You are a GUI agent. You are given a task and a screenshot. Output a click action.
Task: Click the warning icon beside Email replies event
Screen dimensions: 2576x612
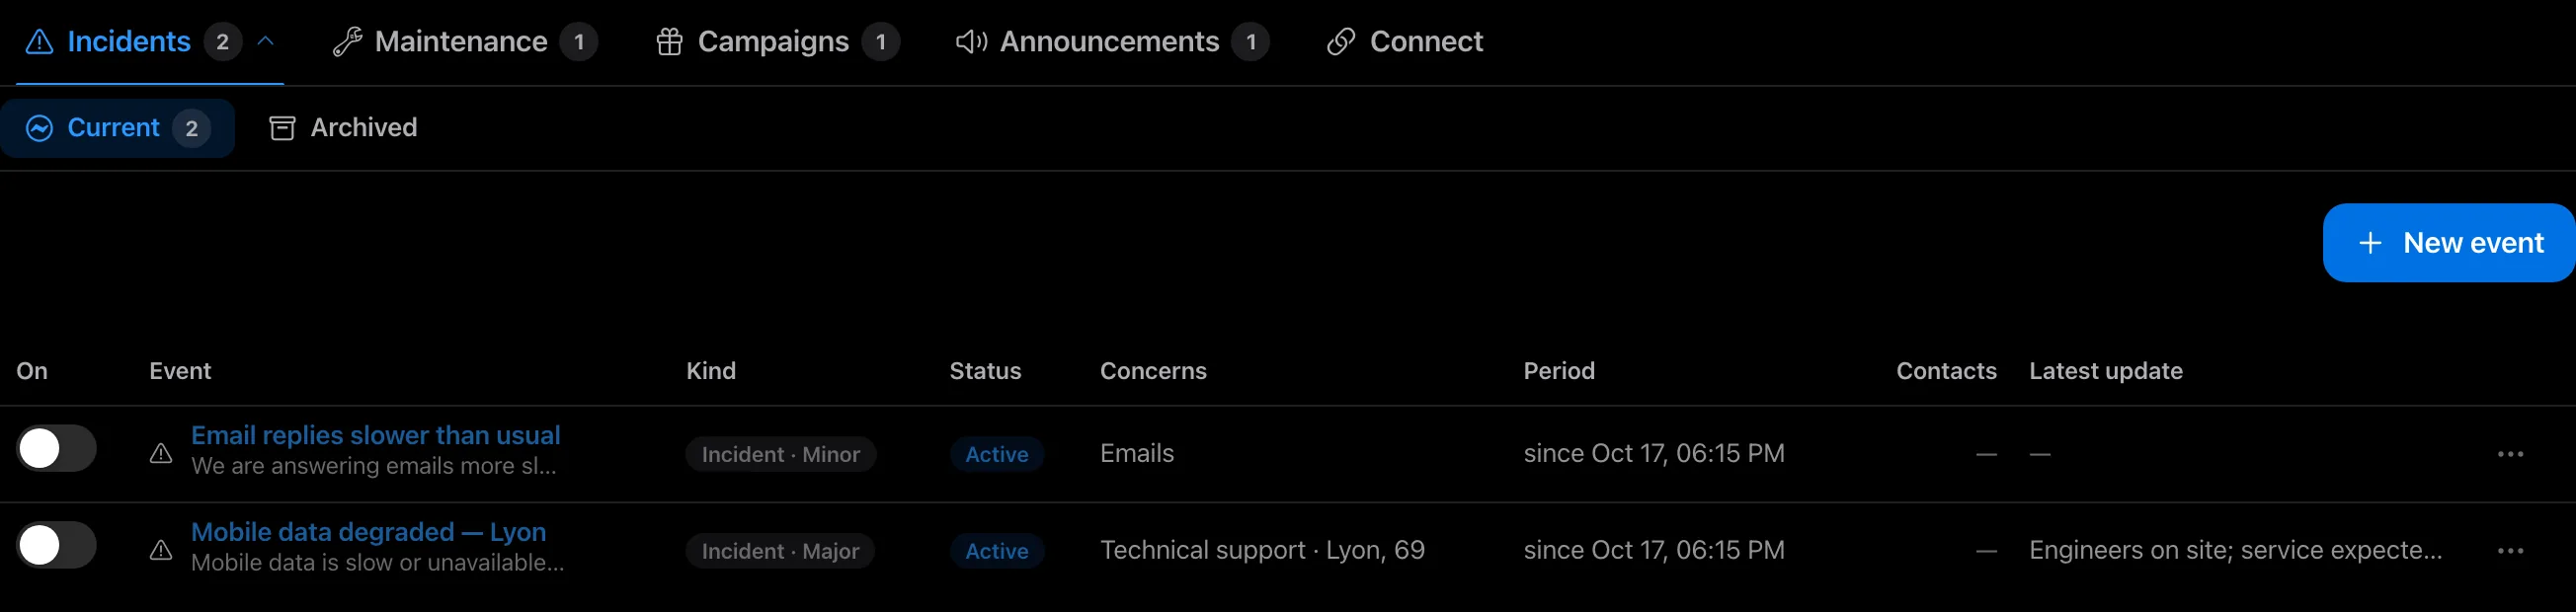tap(161, 454)
